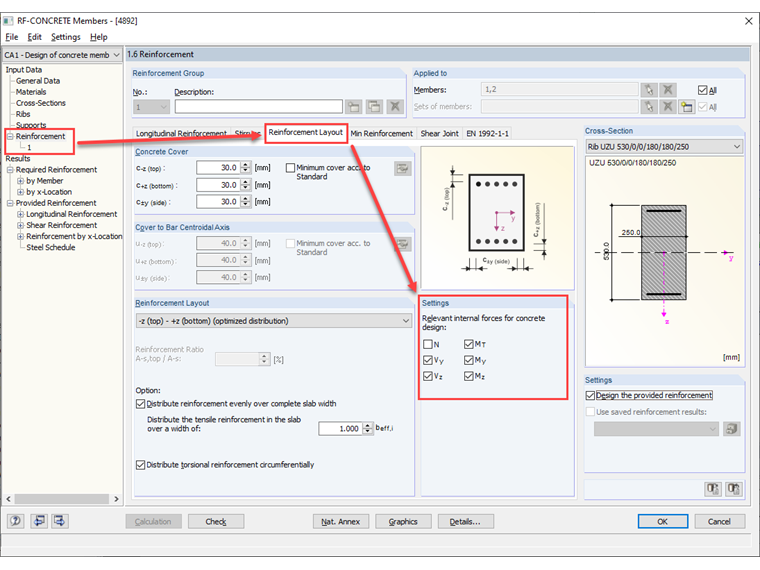Click copy reinforcement group icon

[x=374, y=106]
